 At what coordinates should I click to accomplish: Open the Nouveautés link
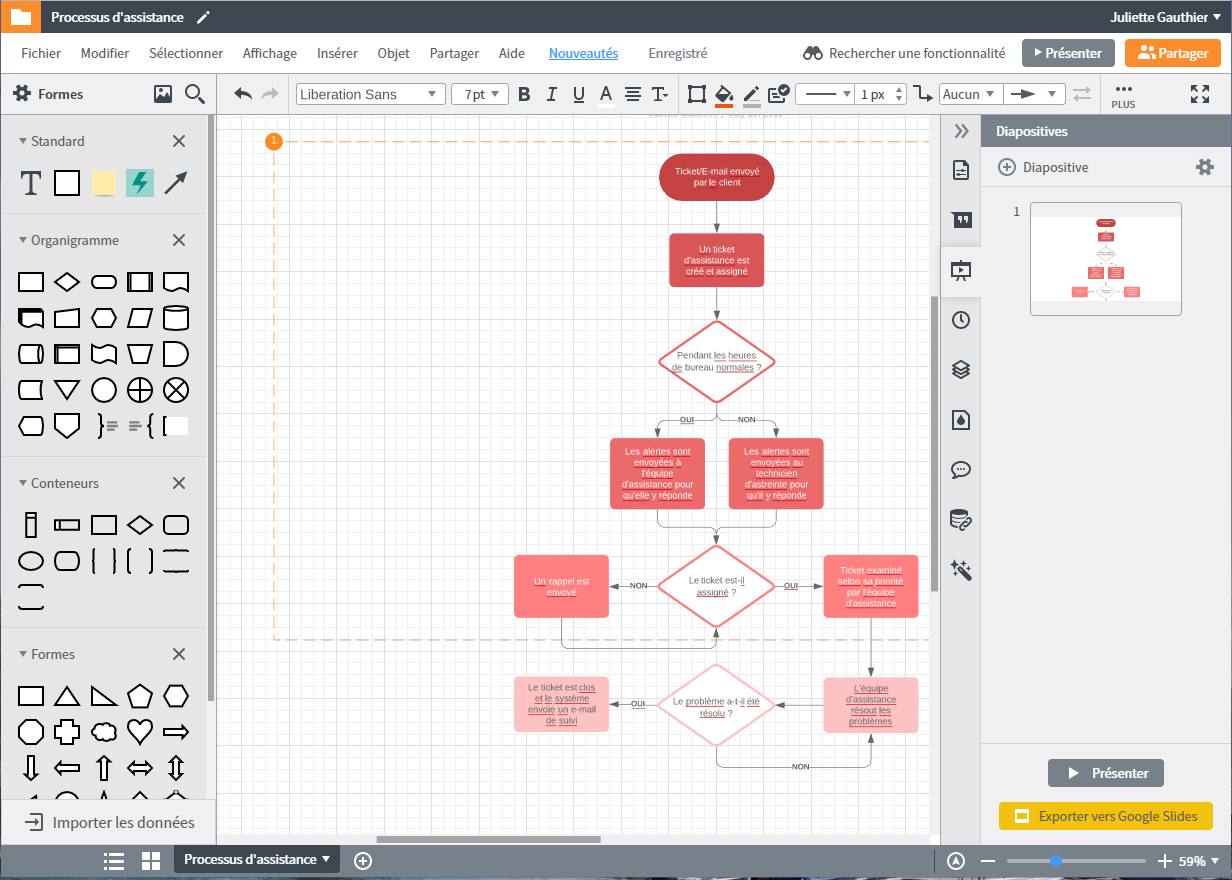pyautogui.click(x=583, y=53)
